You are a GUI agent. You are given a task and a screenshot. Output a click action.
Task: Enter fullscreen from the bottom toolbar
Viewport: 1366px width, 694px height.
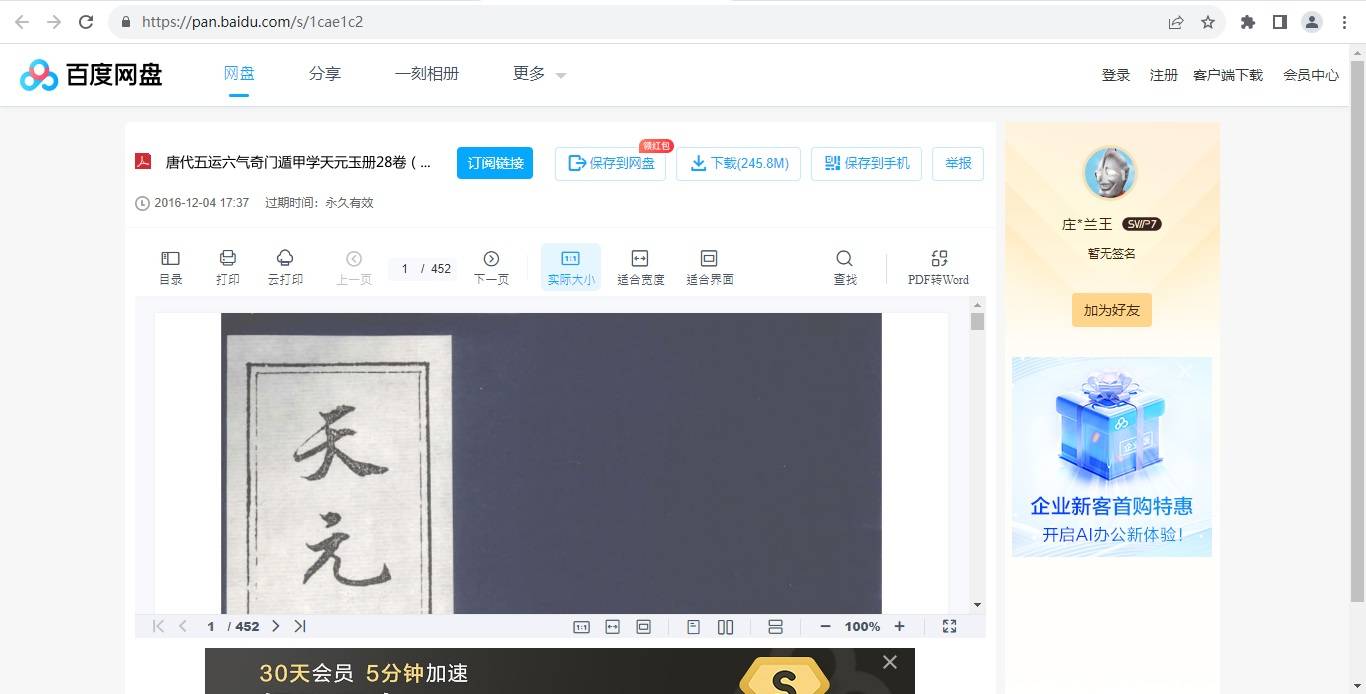tap(949, 626)
